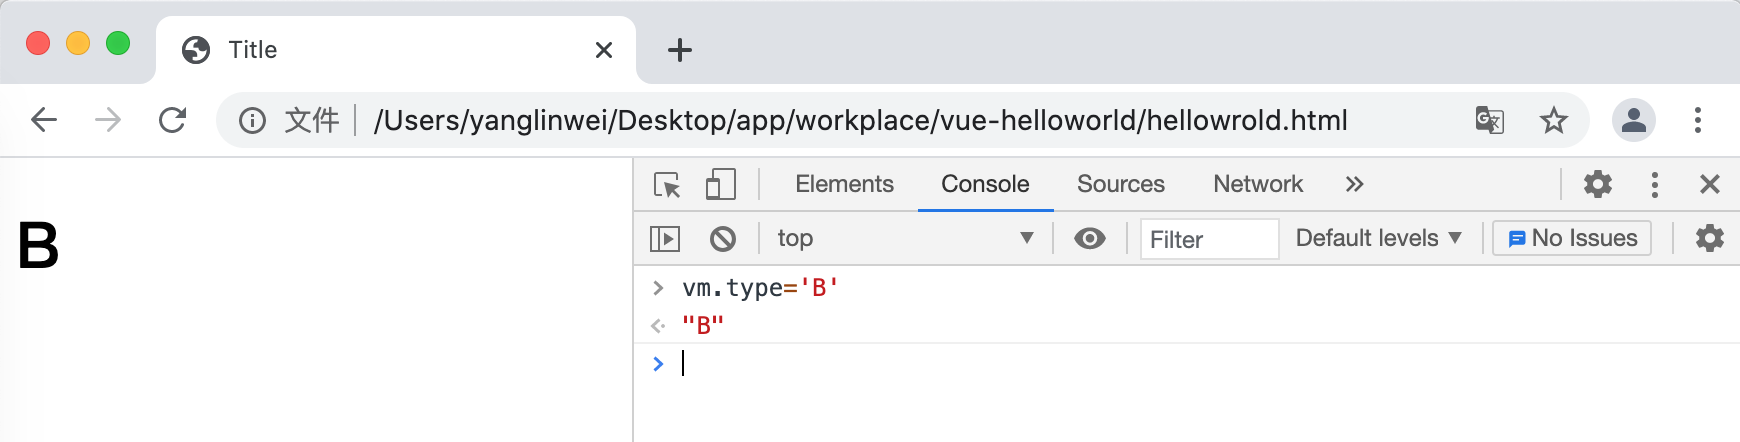
Task: Open DevTools settings gear
Action: (1598, 185)
